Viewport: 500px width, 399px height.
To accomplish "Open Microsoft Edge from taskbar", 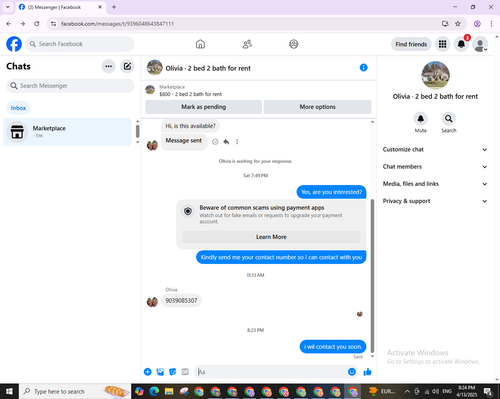I will pyautogui.click(x=154, y=391).
